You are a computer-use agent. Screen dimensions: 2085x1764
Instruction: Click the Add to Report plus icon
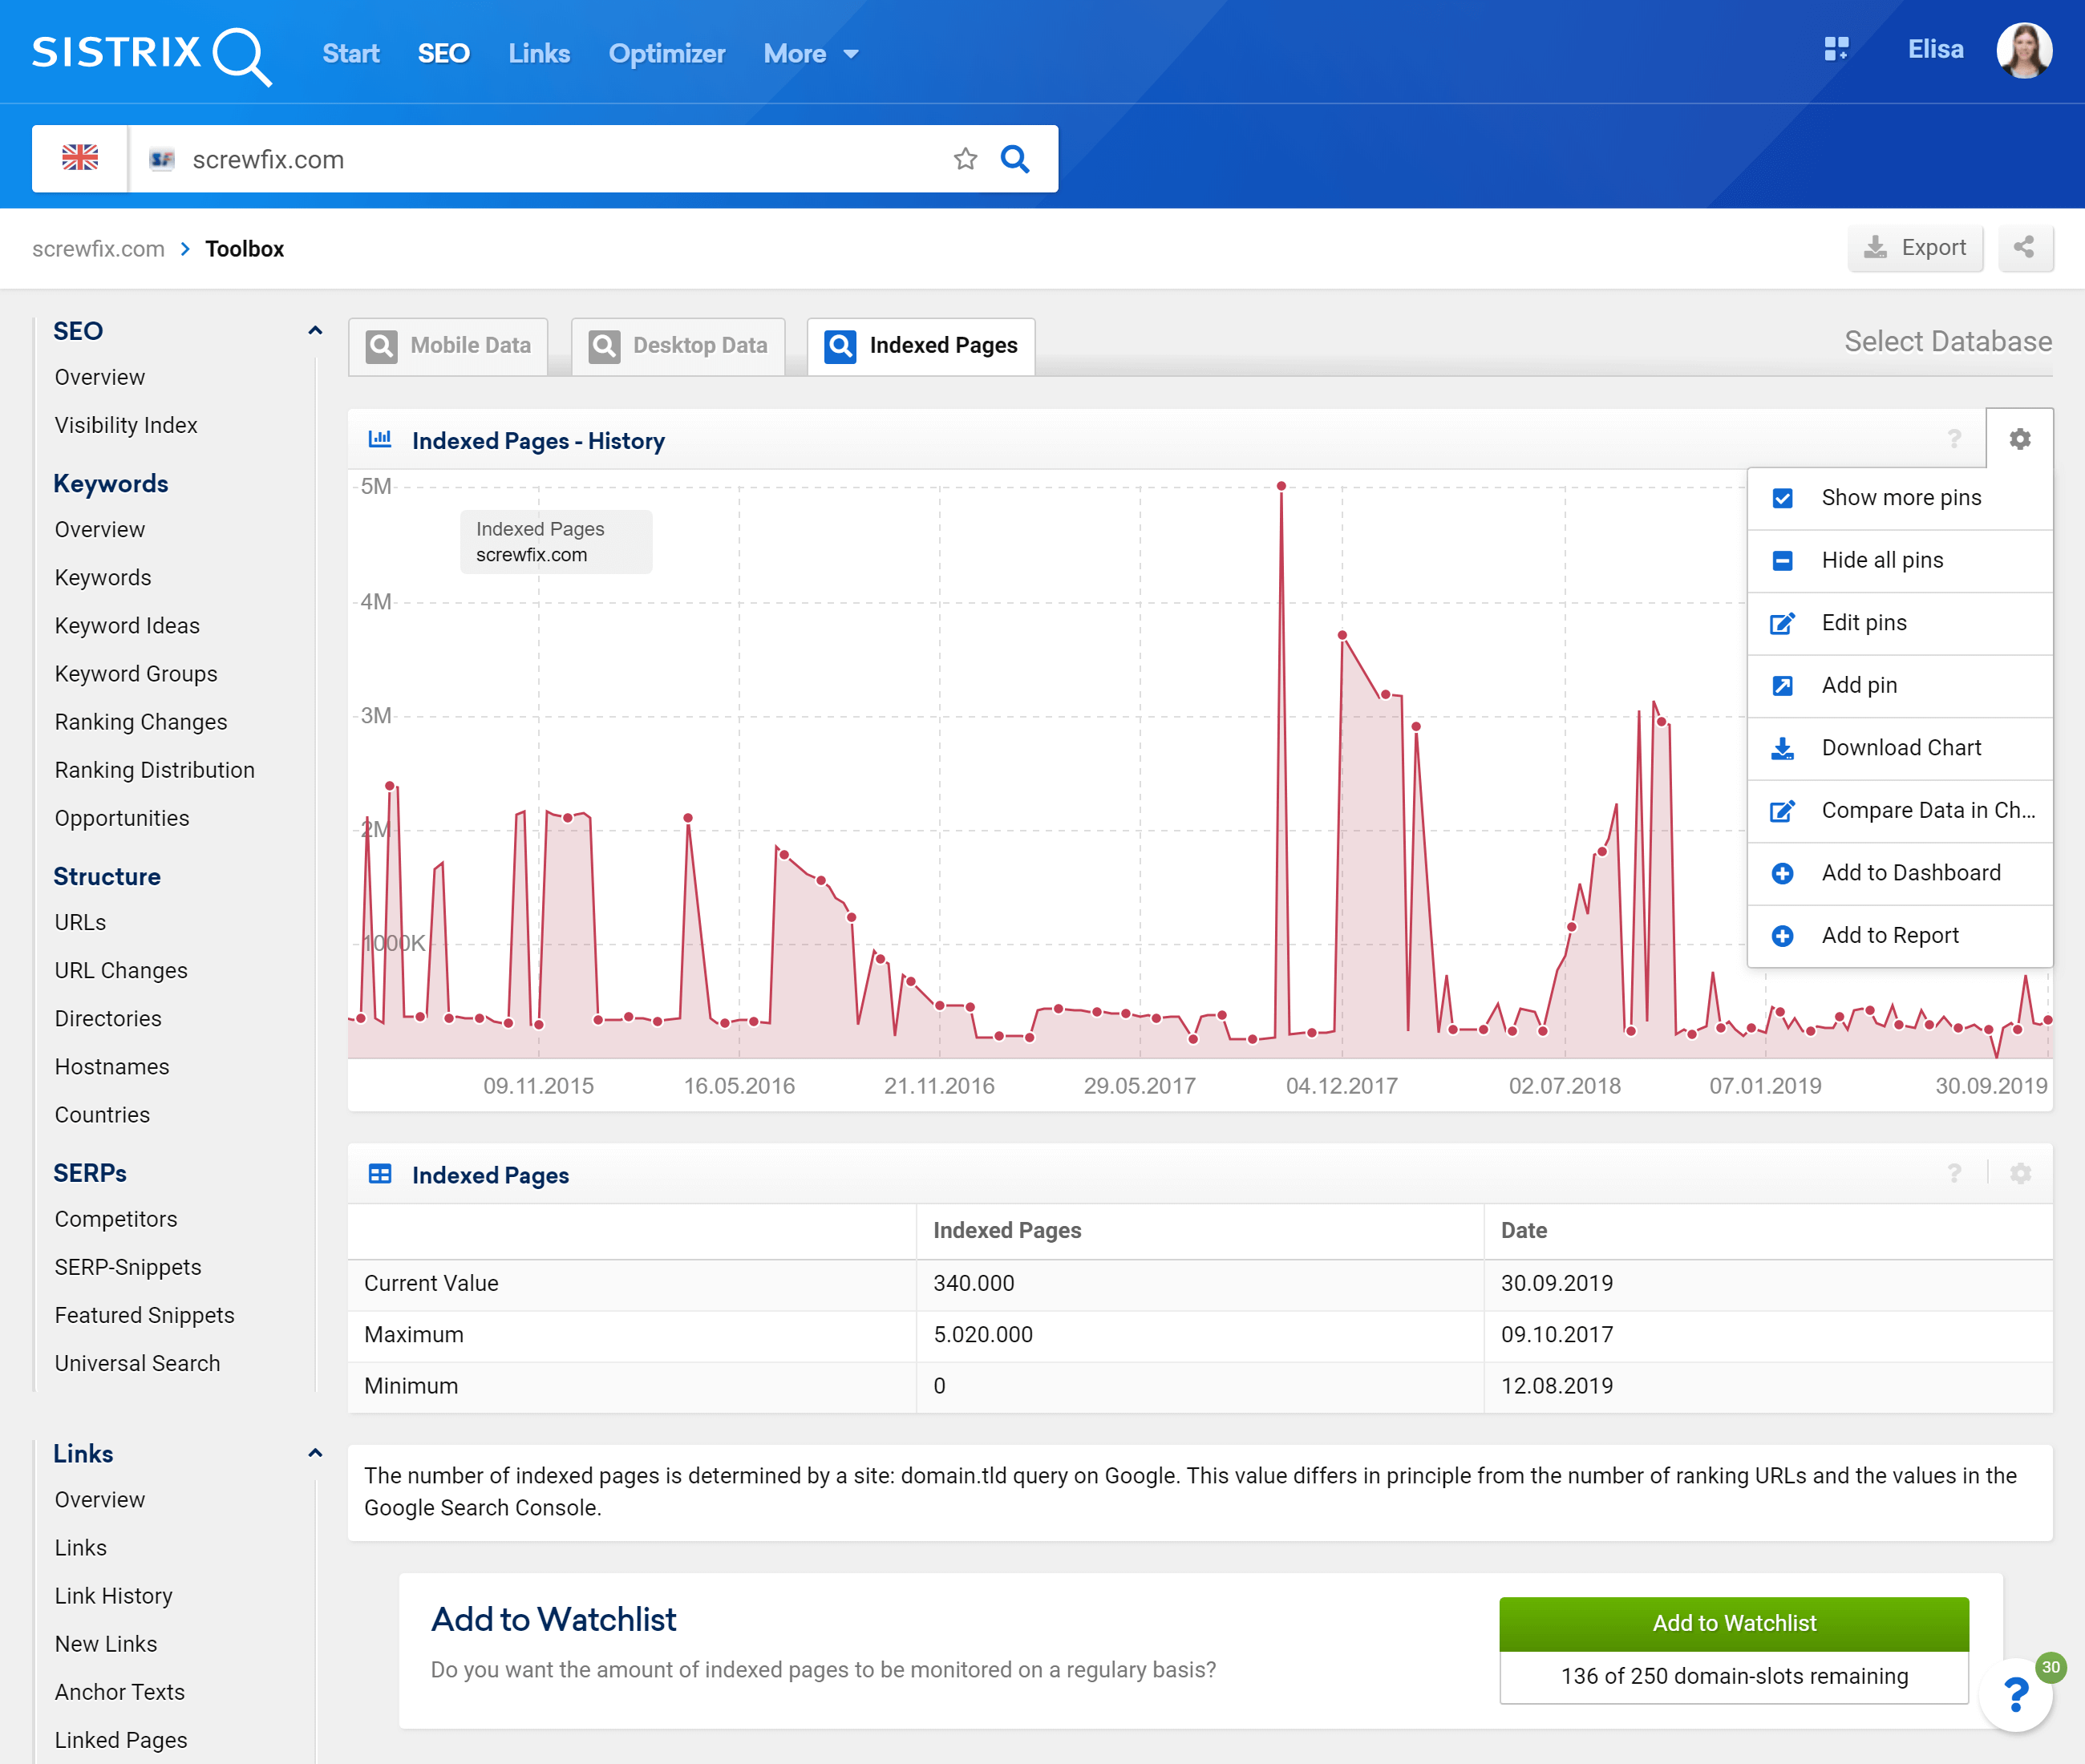click(x=1782, y=936)
